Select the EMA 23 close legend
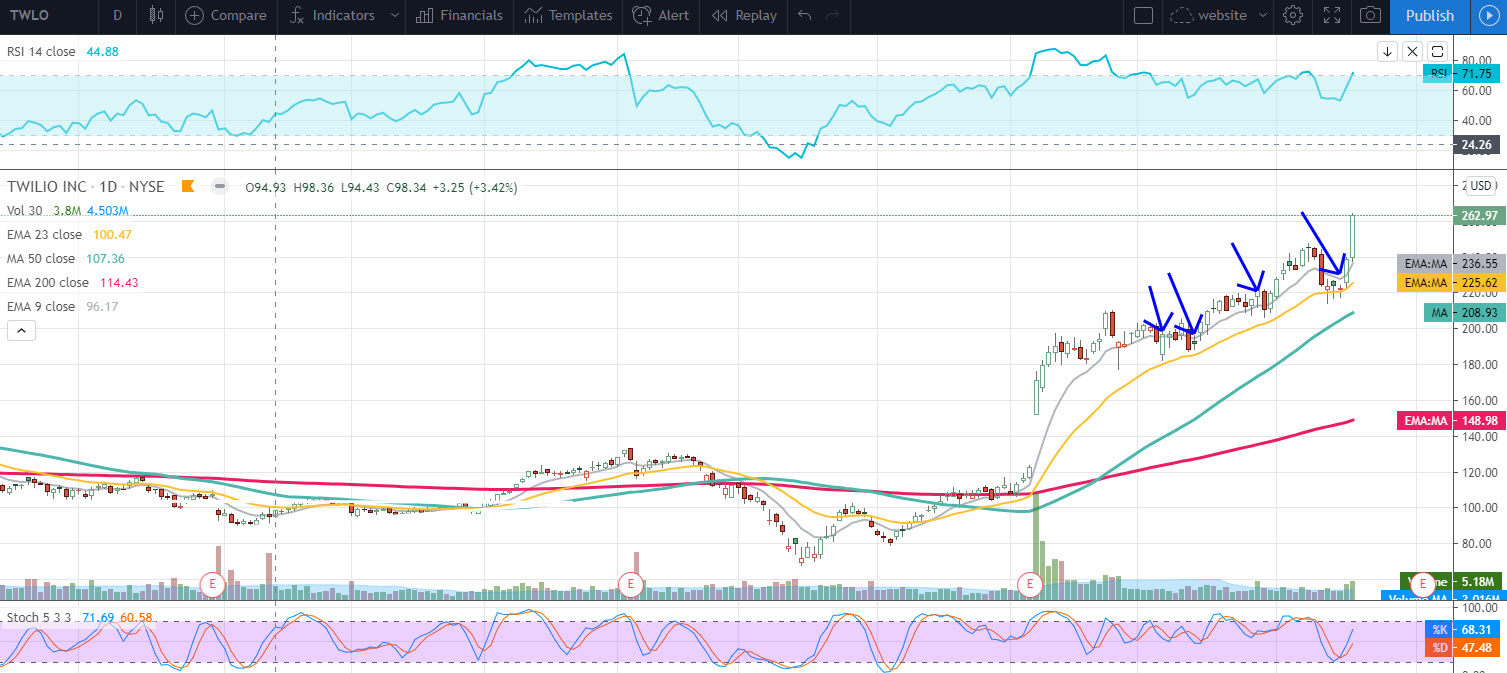Screen dimensions: 1507x673 pos(44,235)
